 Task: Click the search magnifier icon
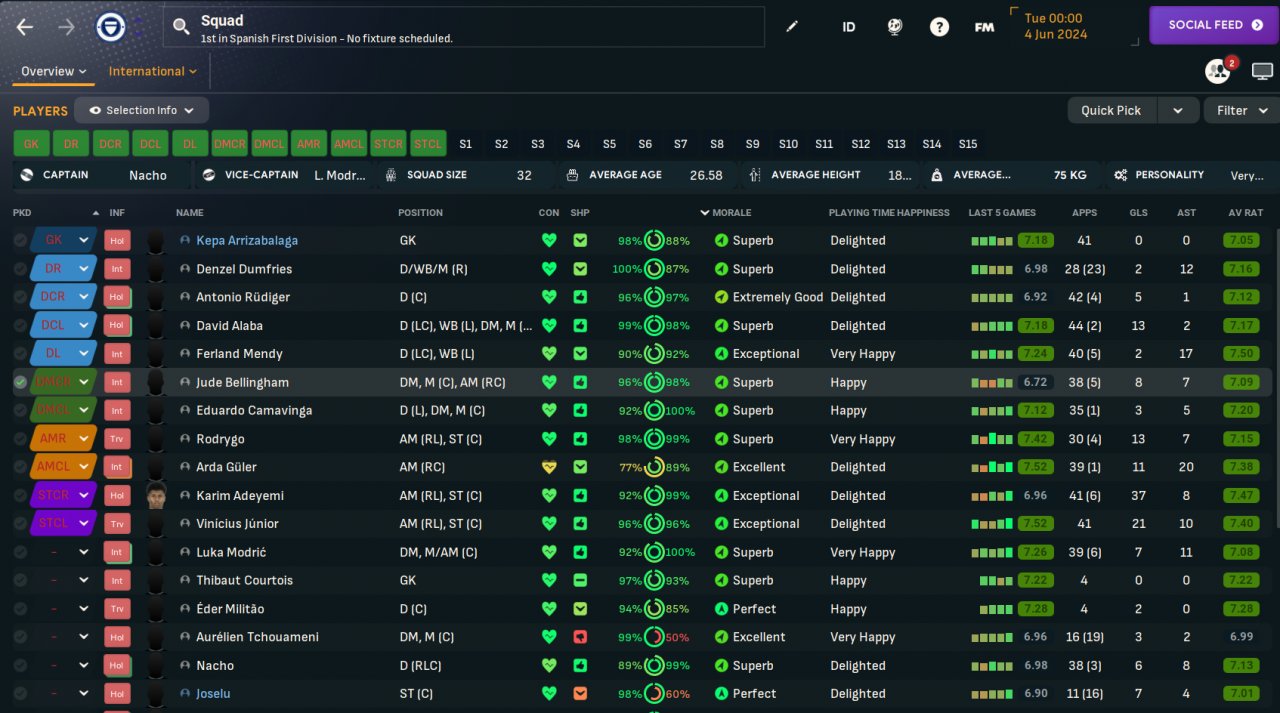(x=181, y=28)
